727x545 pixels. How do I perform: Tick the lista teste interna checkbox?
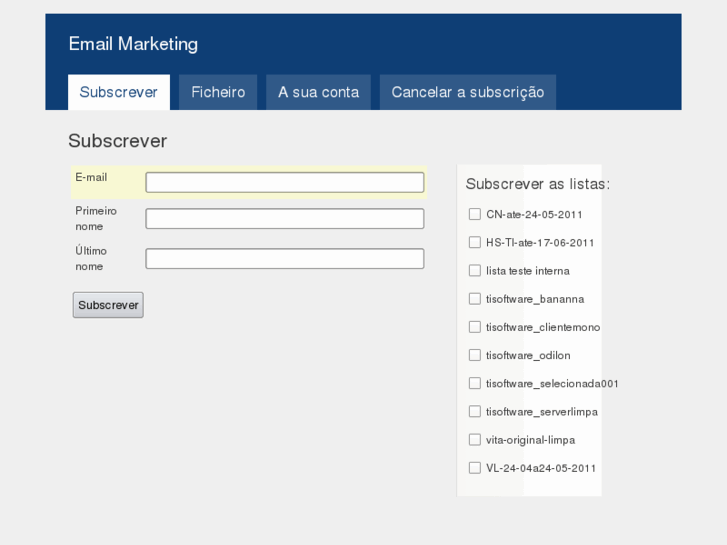click(475, 270)
